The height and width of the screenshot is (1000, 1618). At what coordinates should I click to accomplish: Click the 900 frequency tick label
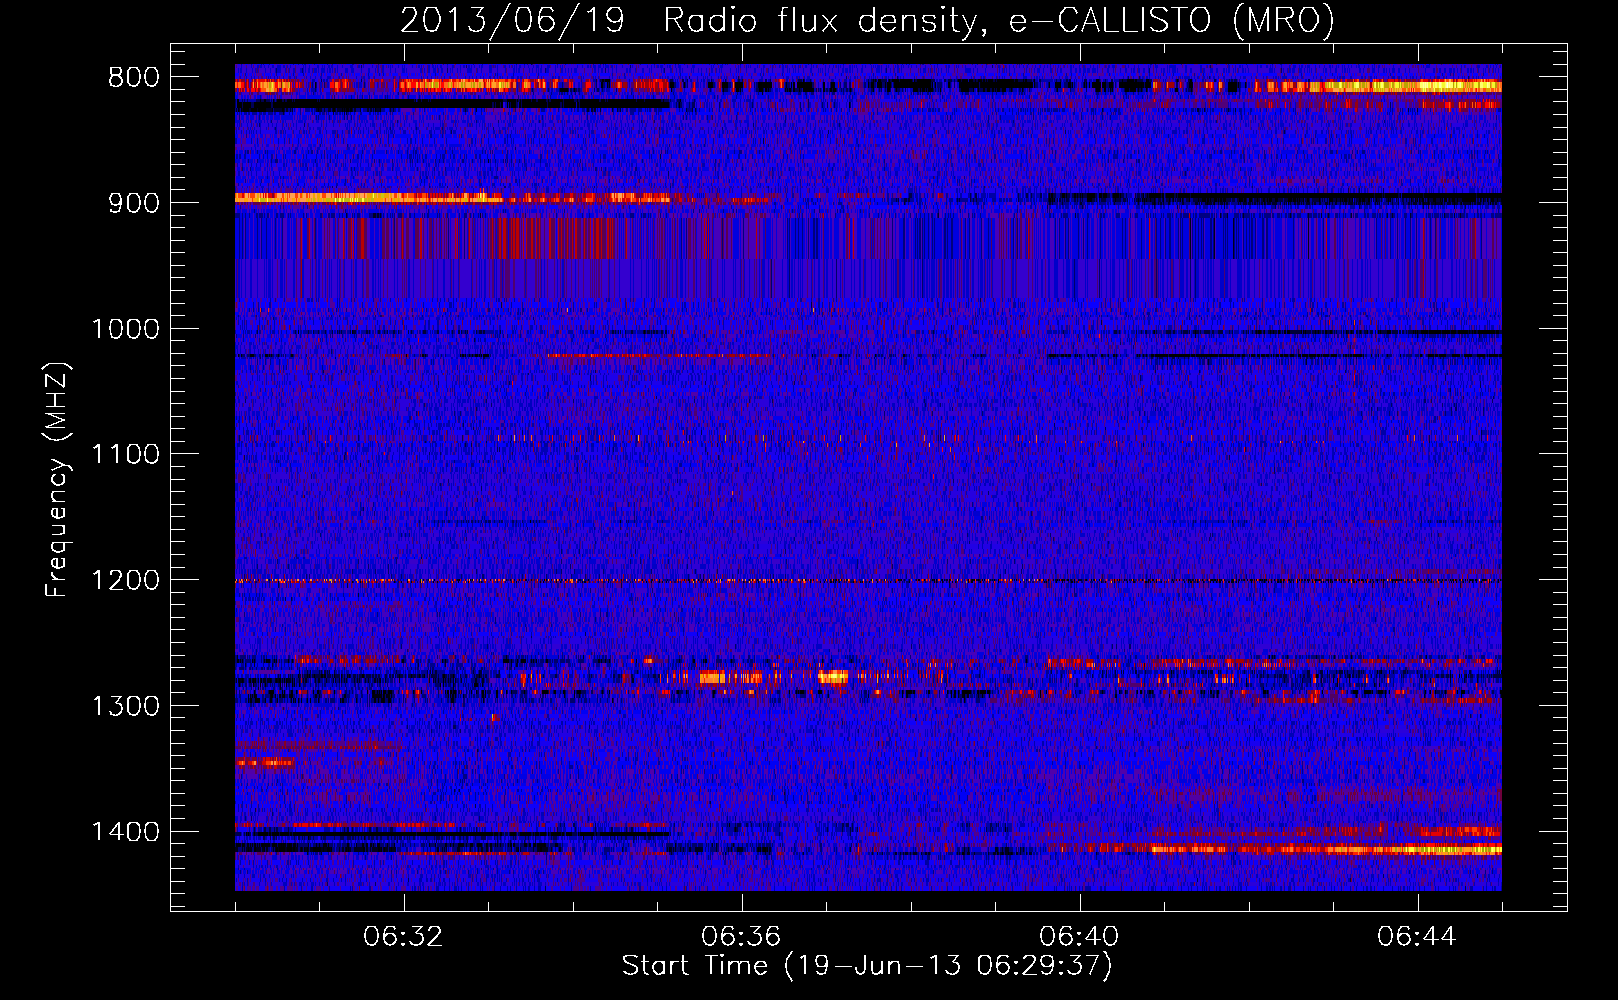[x=134, y=203]
